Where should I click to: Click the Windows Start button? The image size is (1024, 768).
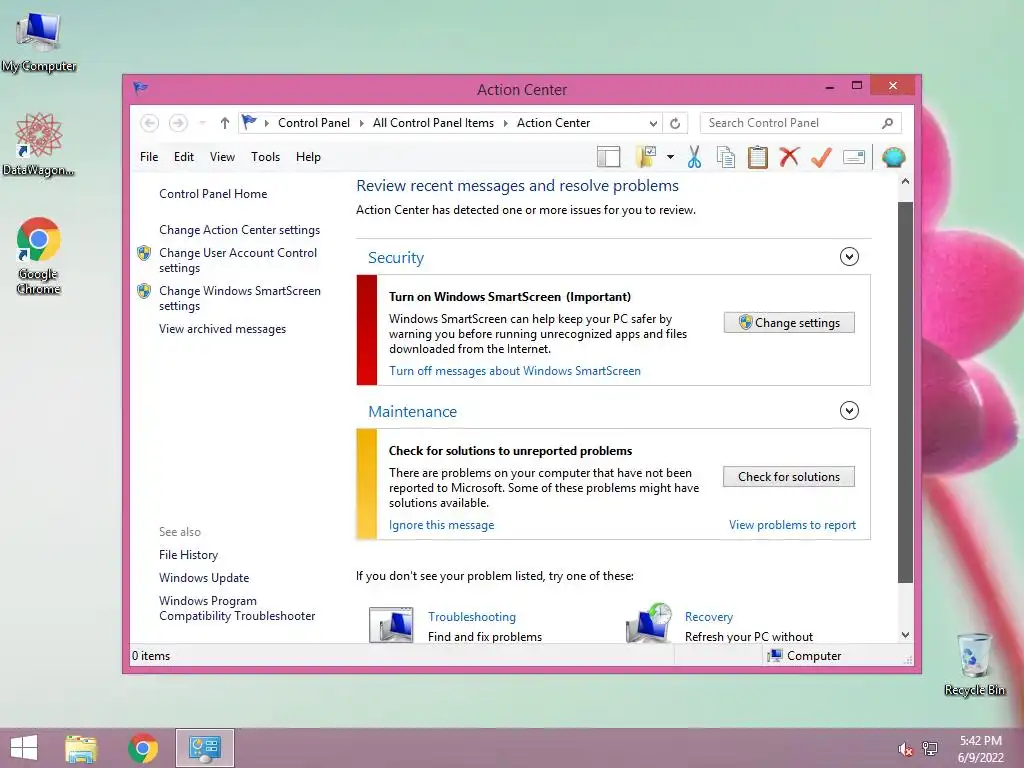pyautogui.click(x=24, y=748)
